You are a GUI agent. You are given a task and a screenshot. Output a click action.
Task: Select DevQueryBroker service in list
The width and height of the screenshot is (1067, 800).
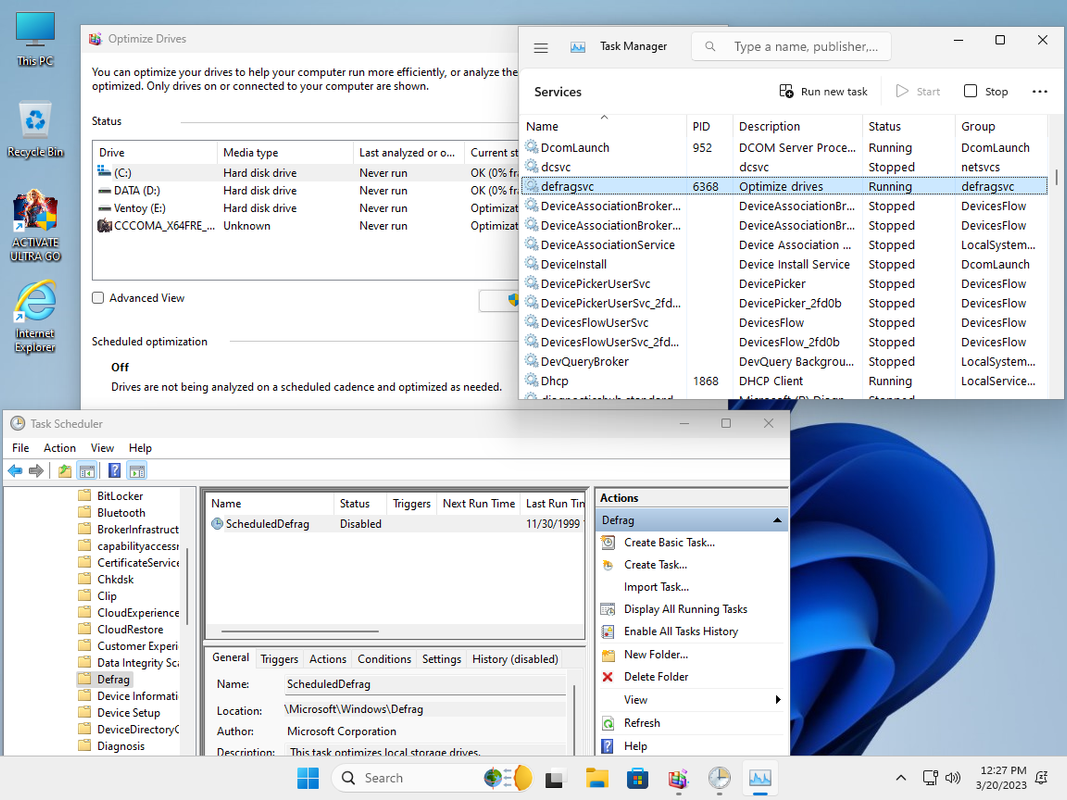pyautogui.click(x=785, y=361)
